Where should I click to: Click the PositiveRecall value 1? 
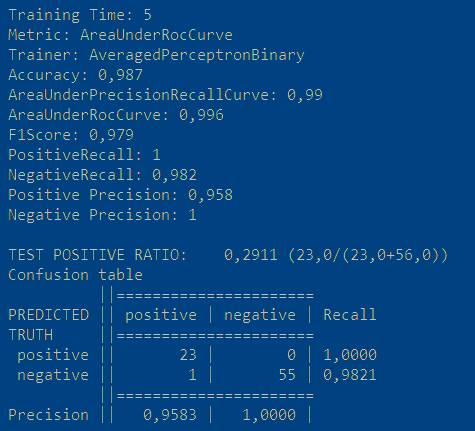point(156,155)
